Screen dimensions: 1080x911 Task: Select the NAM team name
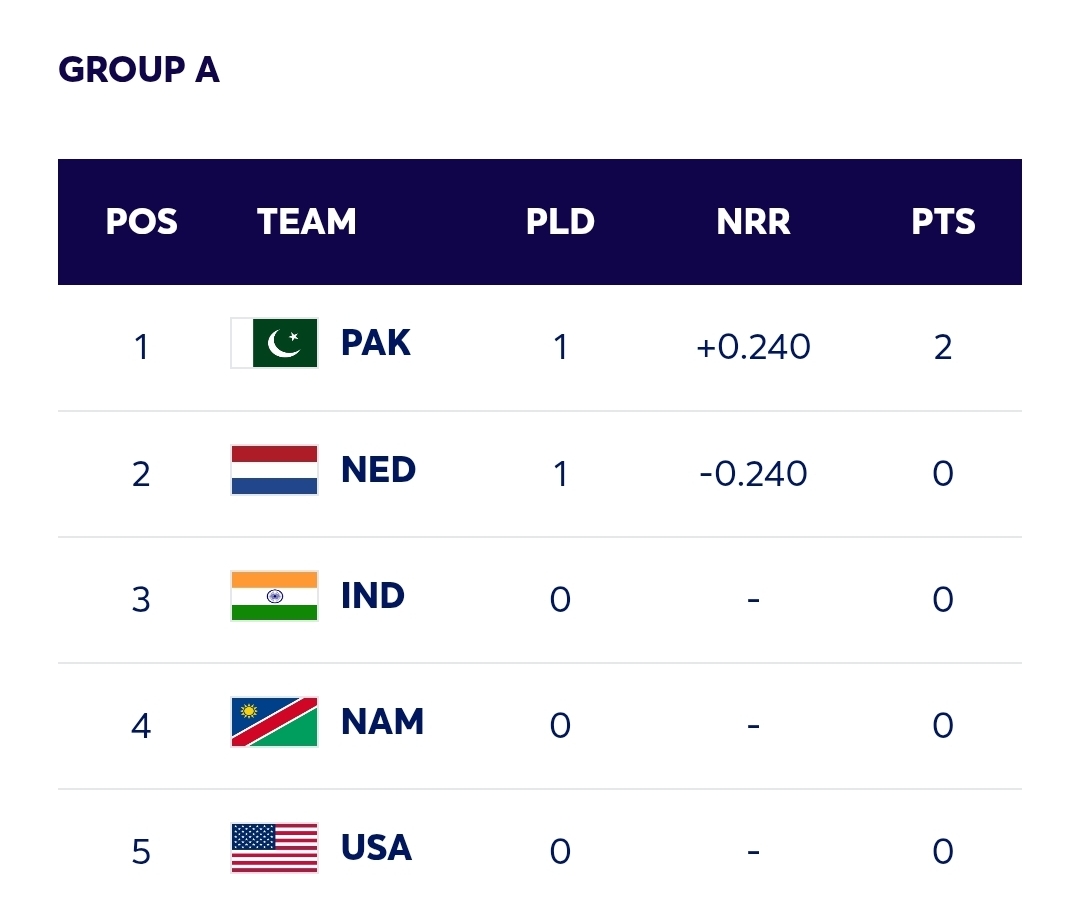click(x=382, y=722)
